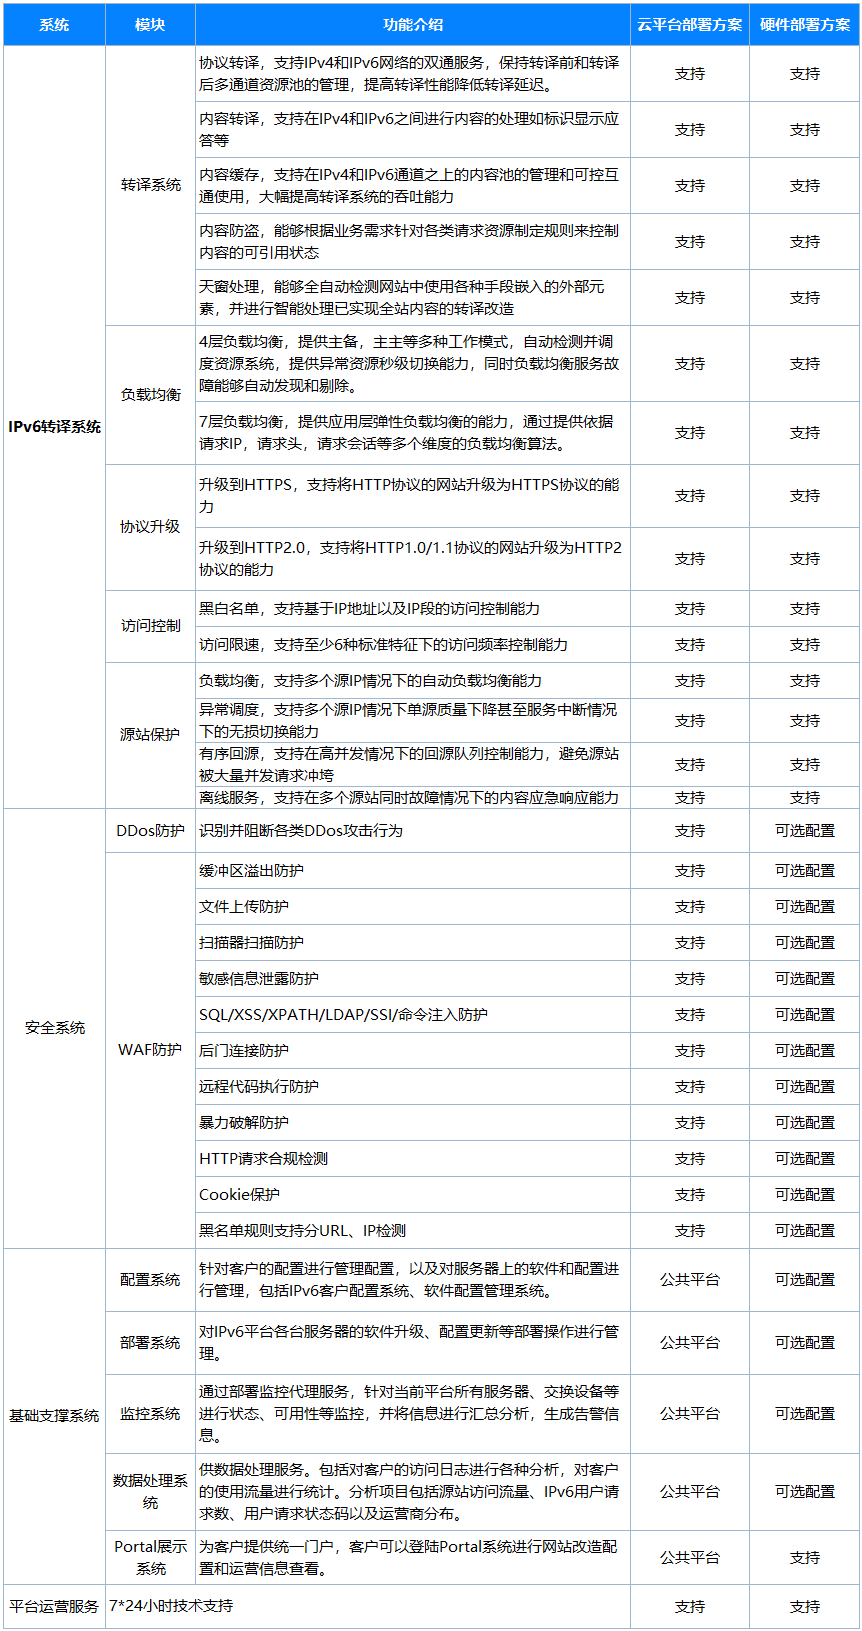Click the 功能介绍 column header
862x1631 pixels.
click(x=413, y=25)
